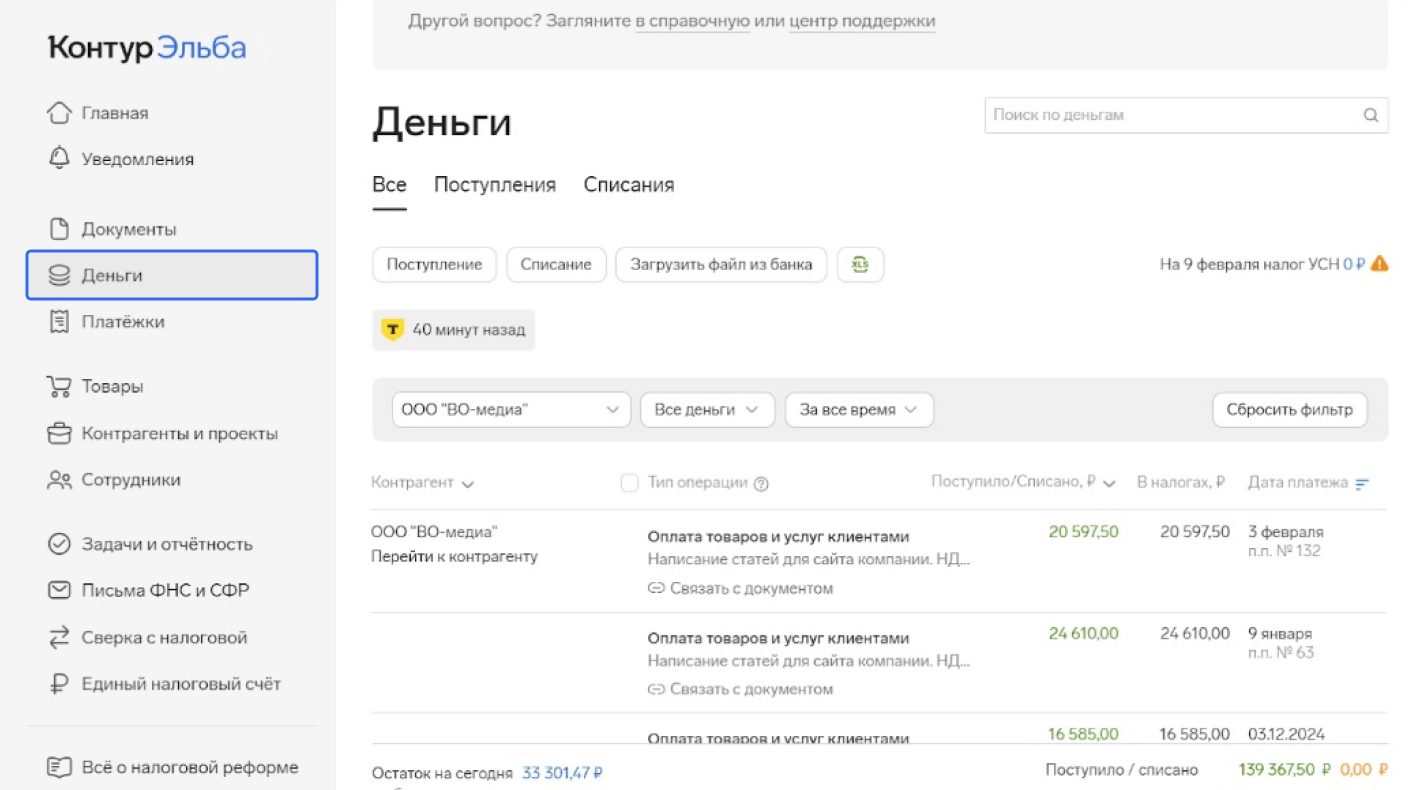Click the magnifier icon in the search field

(1370, 115)
